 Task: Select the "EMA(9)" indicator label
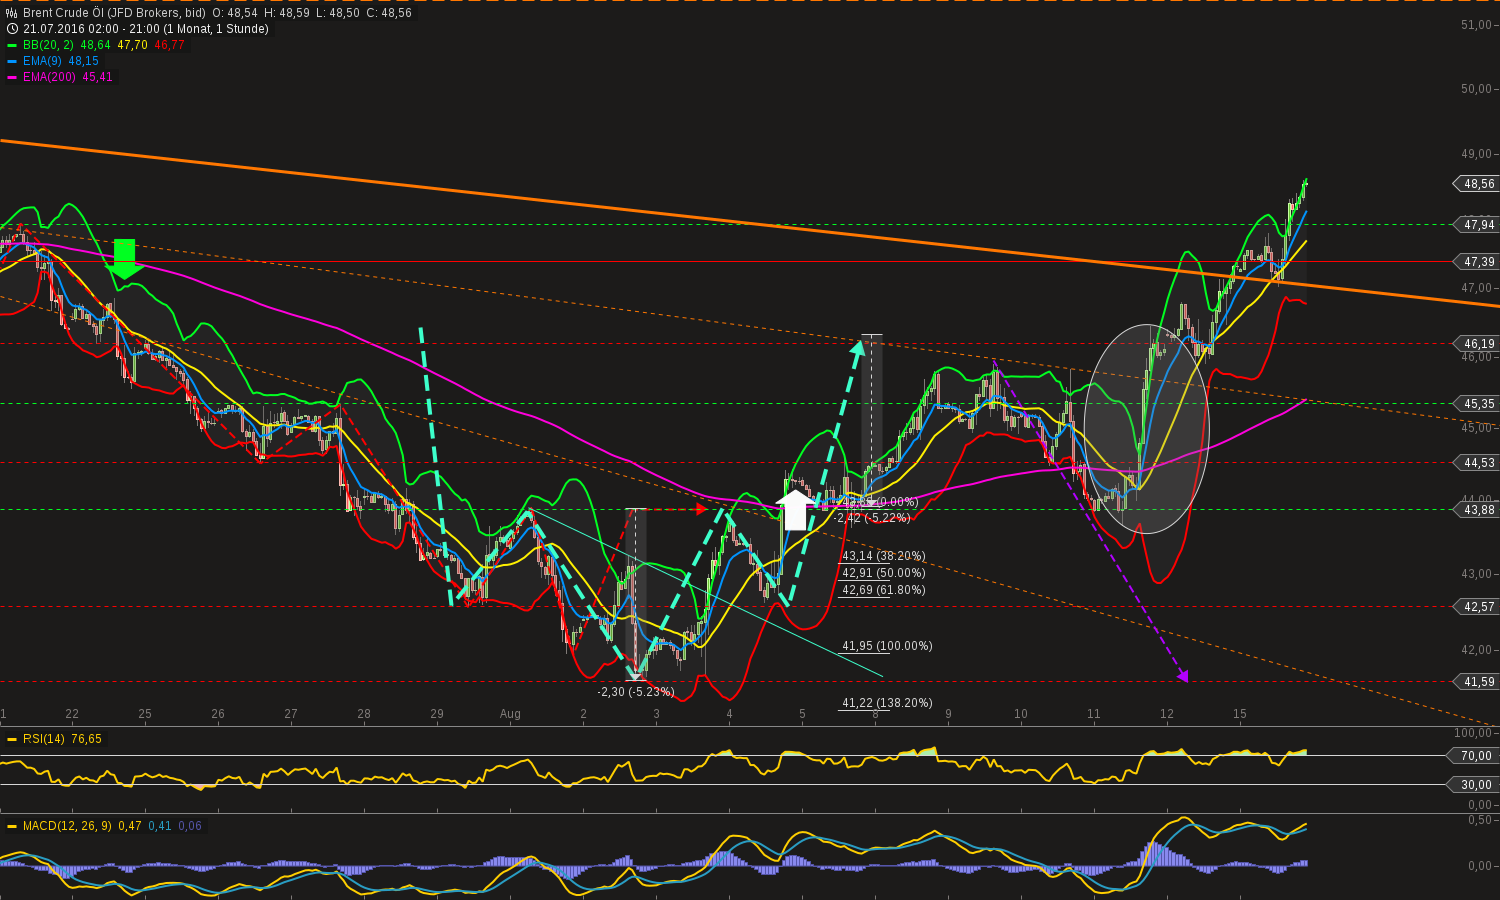click(x=43, y=61)
